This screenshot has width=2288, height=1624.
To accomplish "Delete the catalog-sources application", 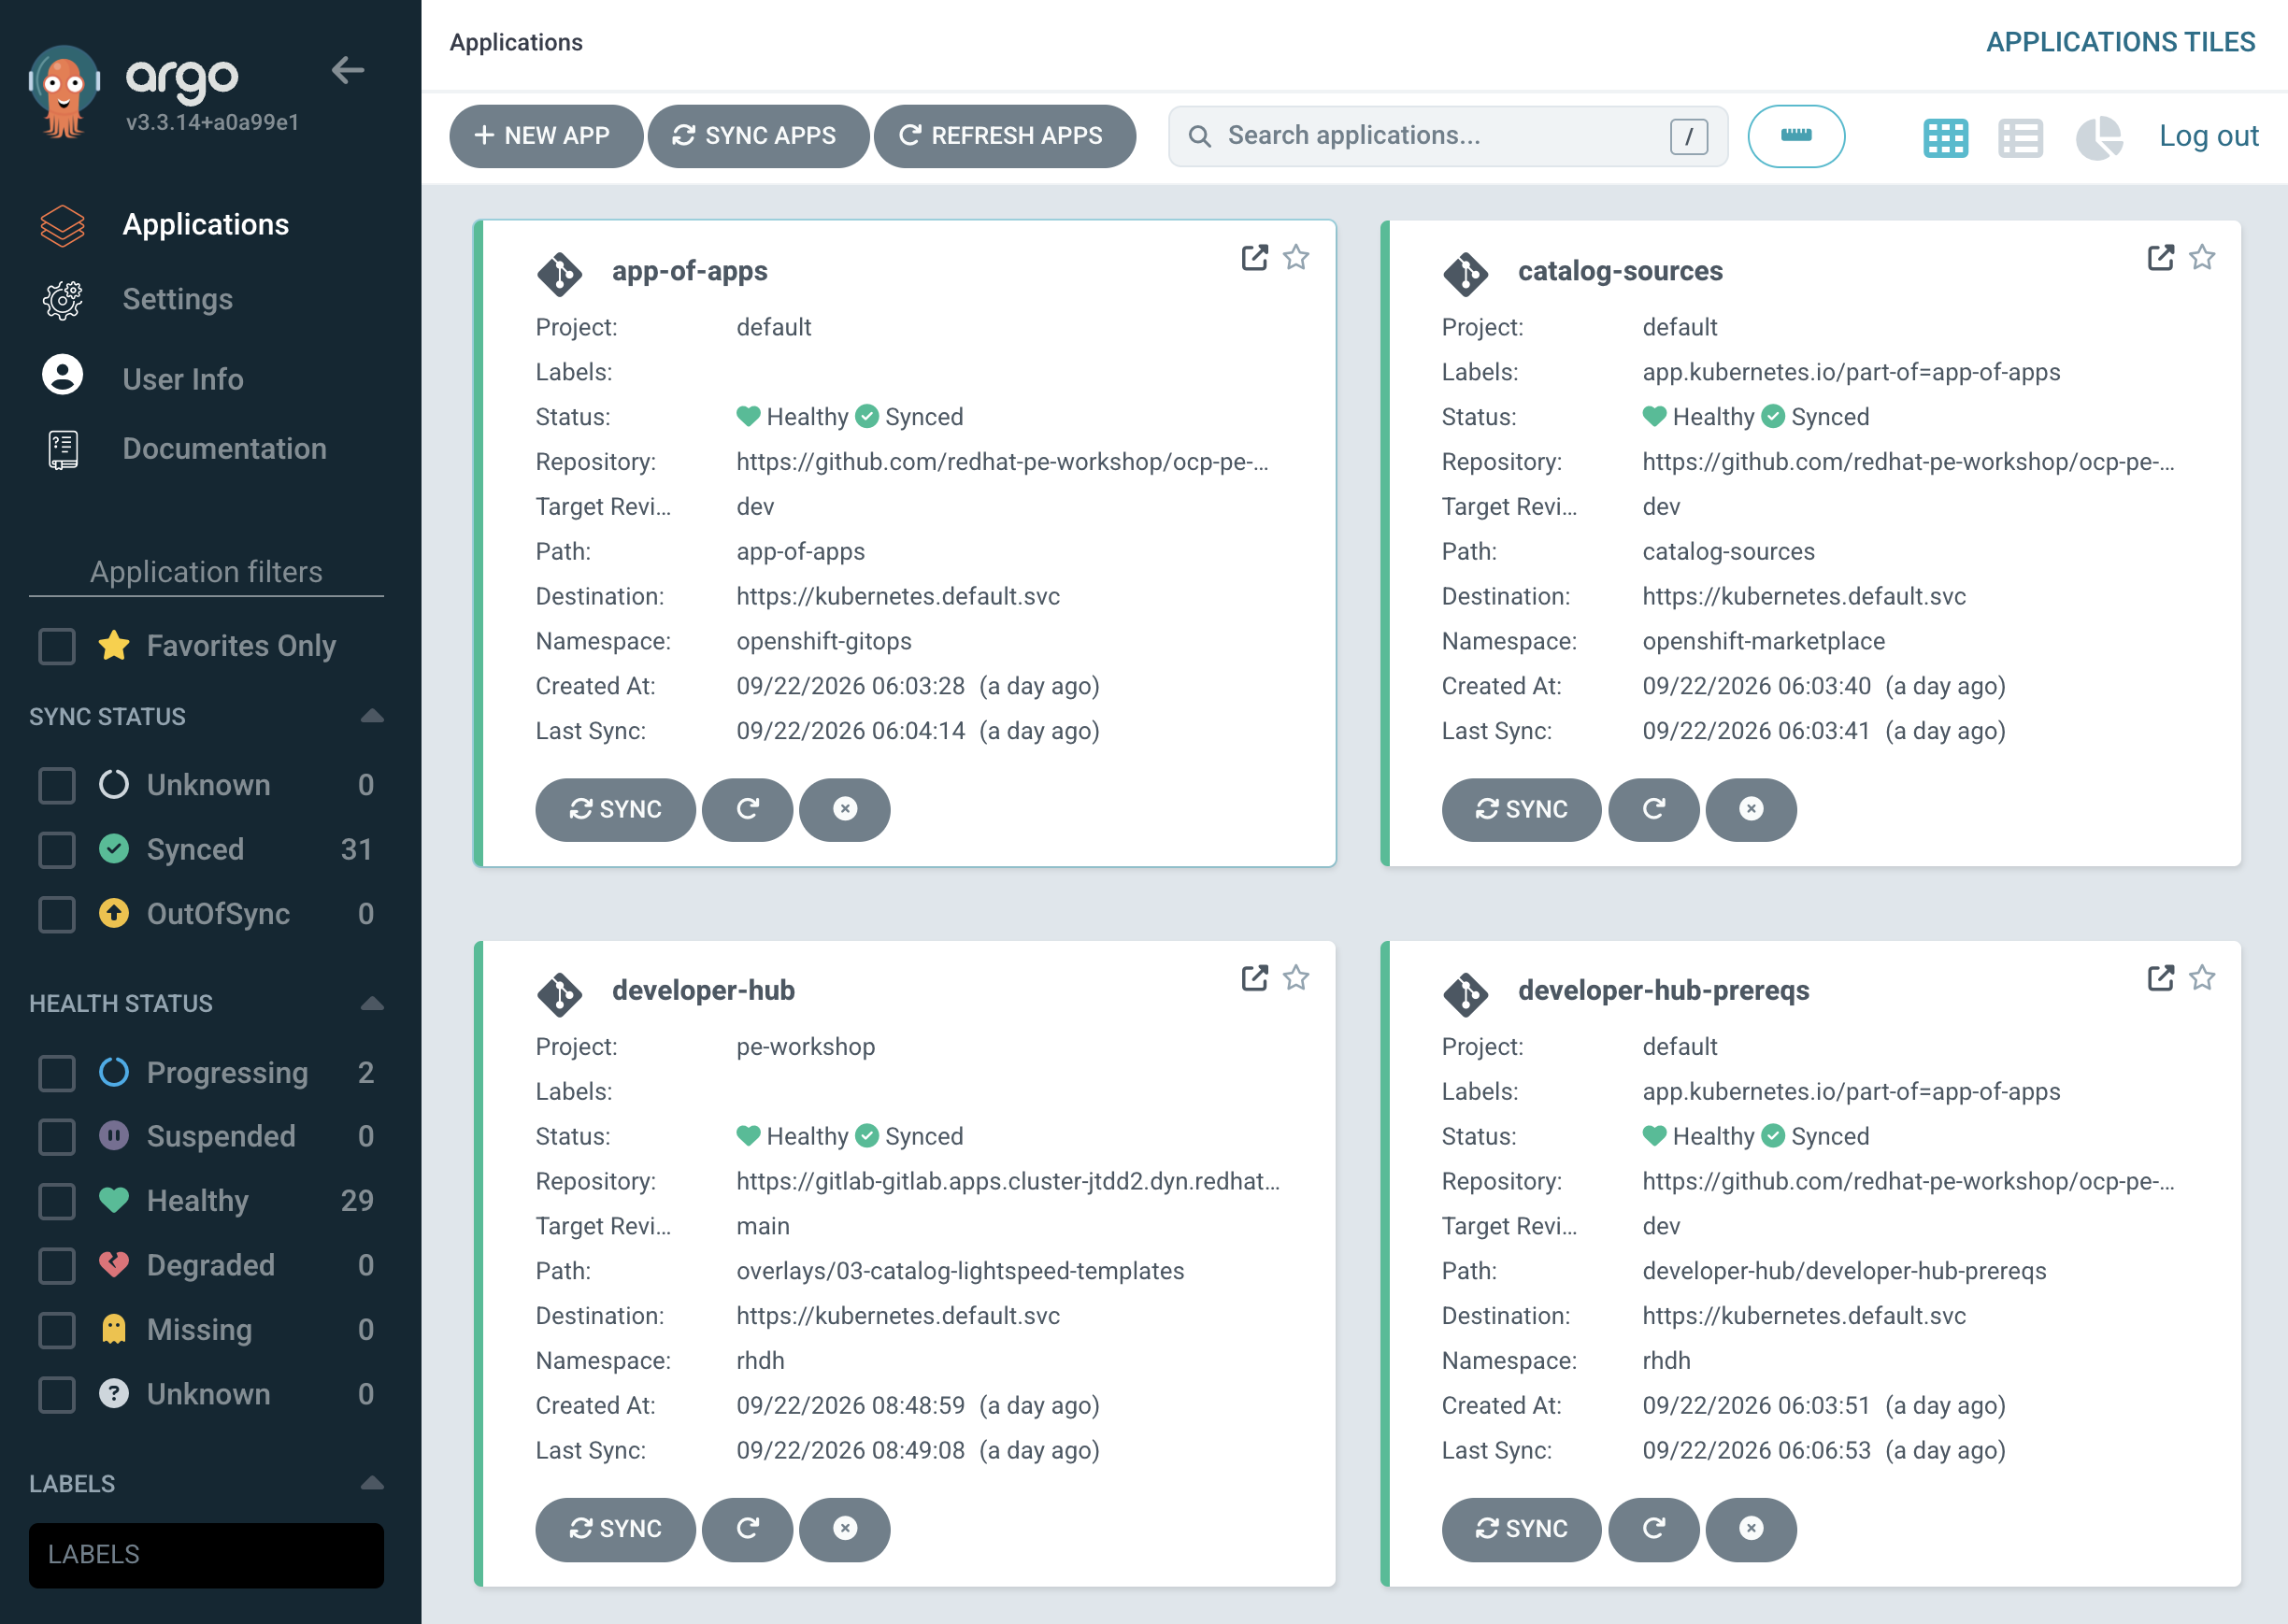I will click(x=1751, y=809).
